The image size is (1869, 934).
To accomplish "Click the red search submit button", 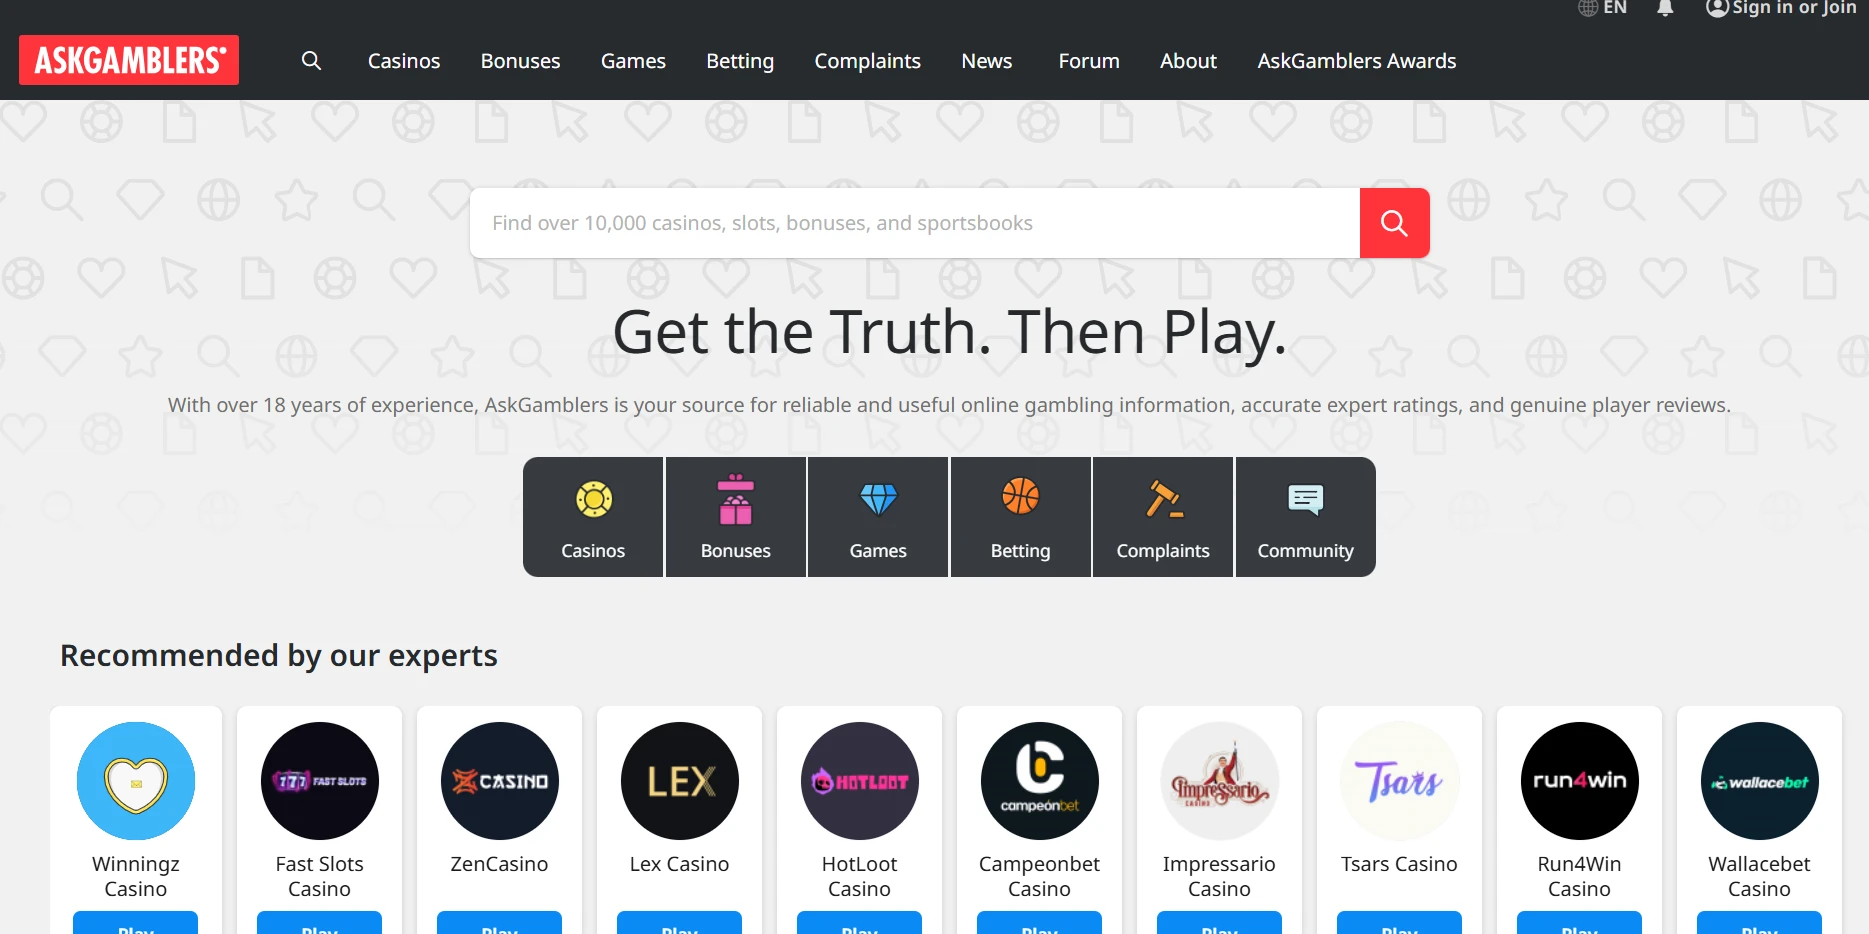I will [1394, 223].
